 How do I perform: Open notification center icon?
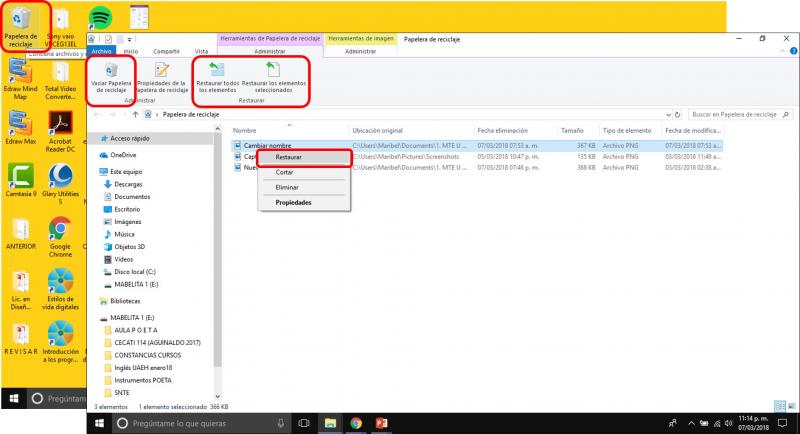(x=783, y=423)
